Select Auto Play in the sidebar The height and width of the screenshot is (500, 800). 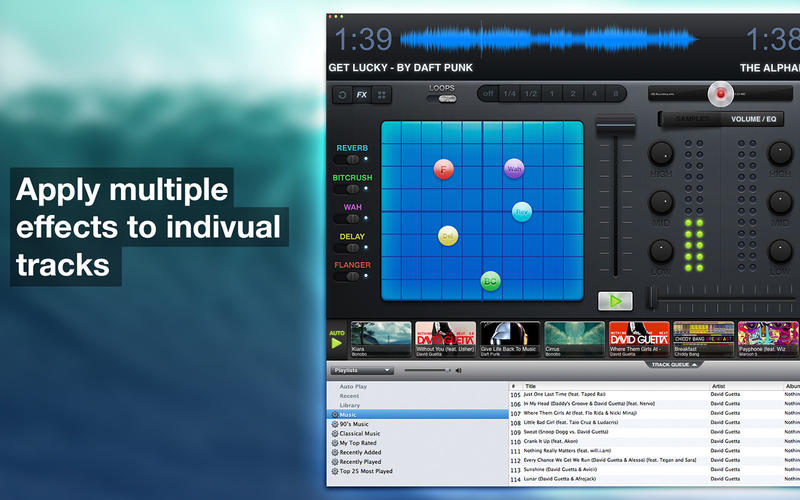click(353, 387)
